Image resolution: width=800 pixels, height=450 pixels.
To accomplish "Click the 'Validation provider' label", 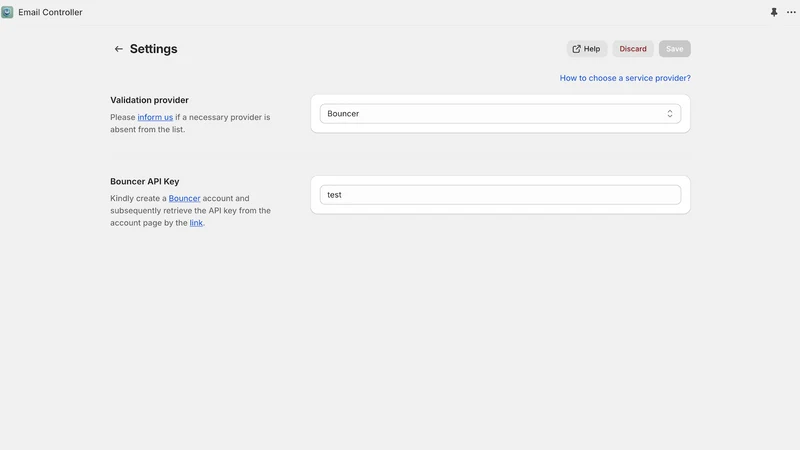I will click(149, 100).
